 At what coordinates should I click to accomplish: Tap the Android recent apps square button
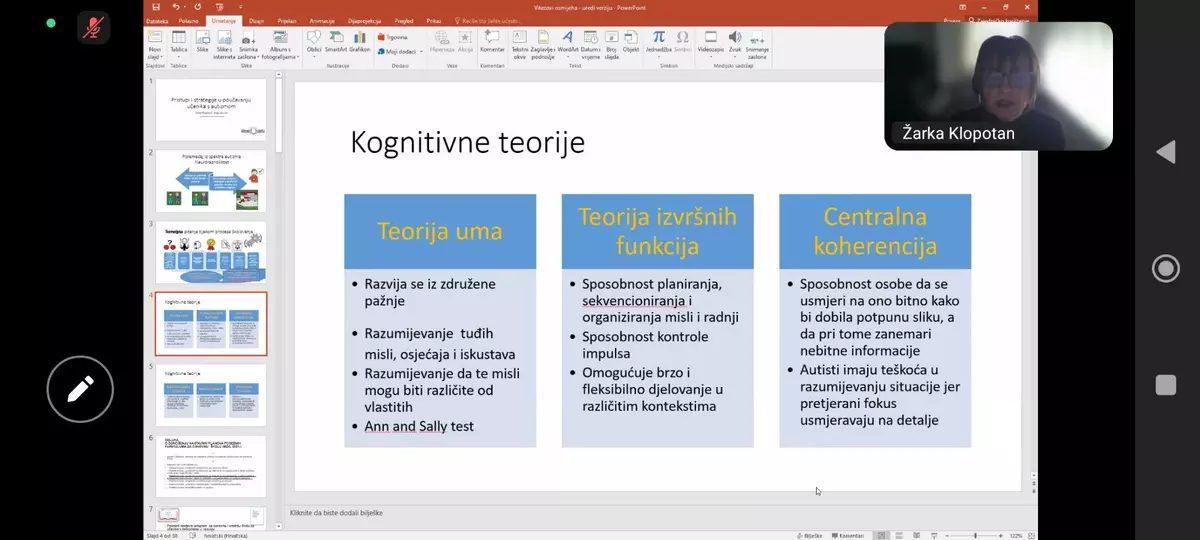click(x=1165, y=385)
